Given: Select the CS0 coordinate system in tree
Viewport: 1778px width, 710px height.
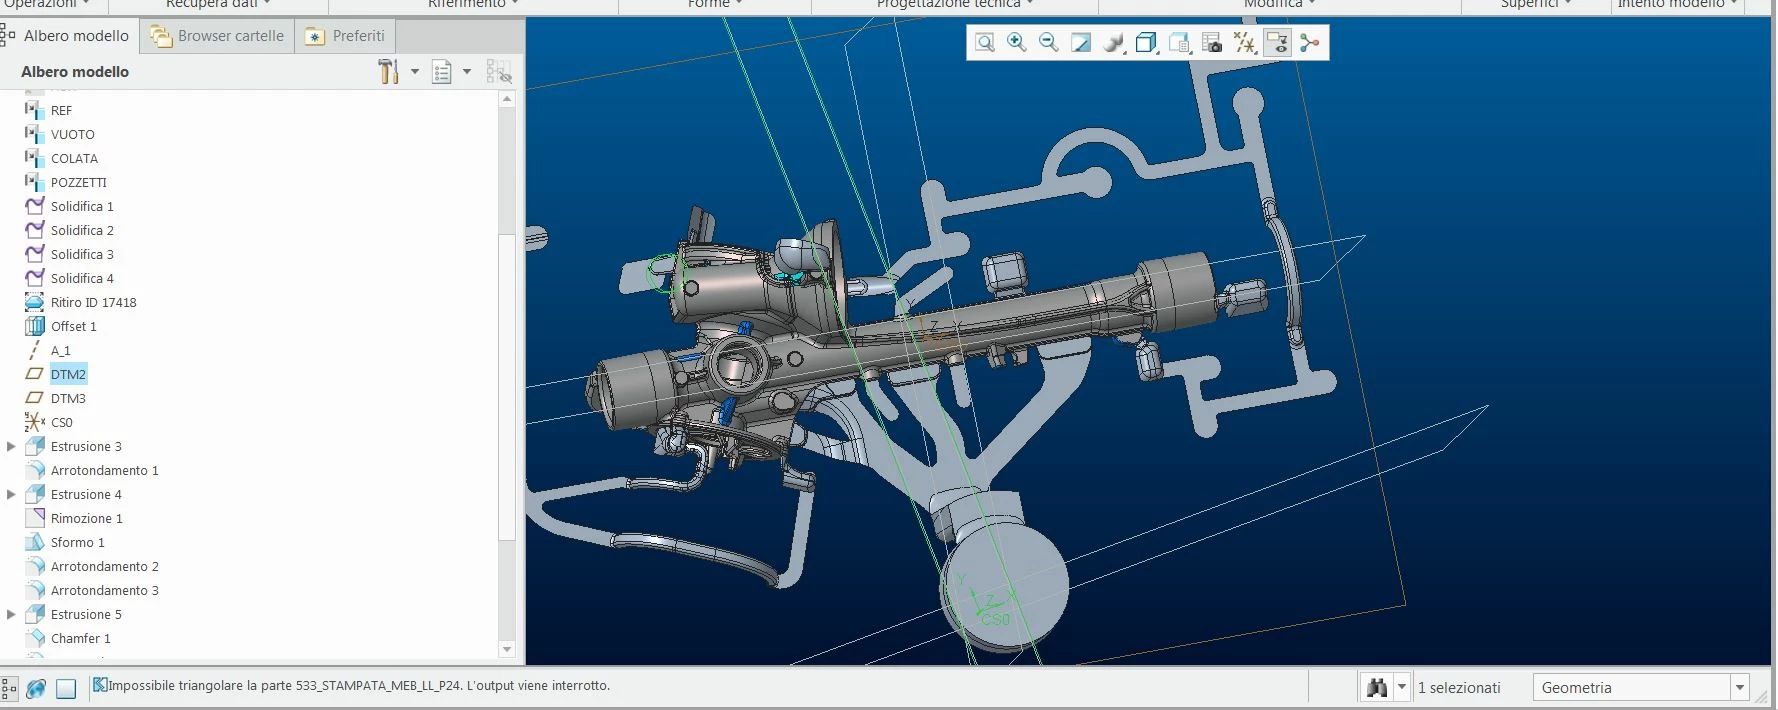Looking at the screenshot, I should tap(61, 422).
